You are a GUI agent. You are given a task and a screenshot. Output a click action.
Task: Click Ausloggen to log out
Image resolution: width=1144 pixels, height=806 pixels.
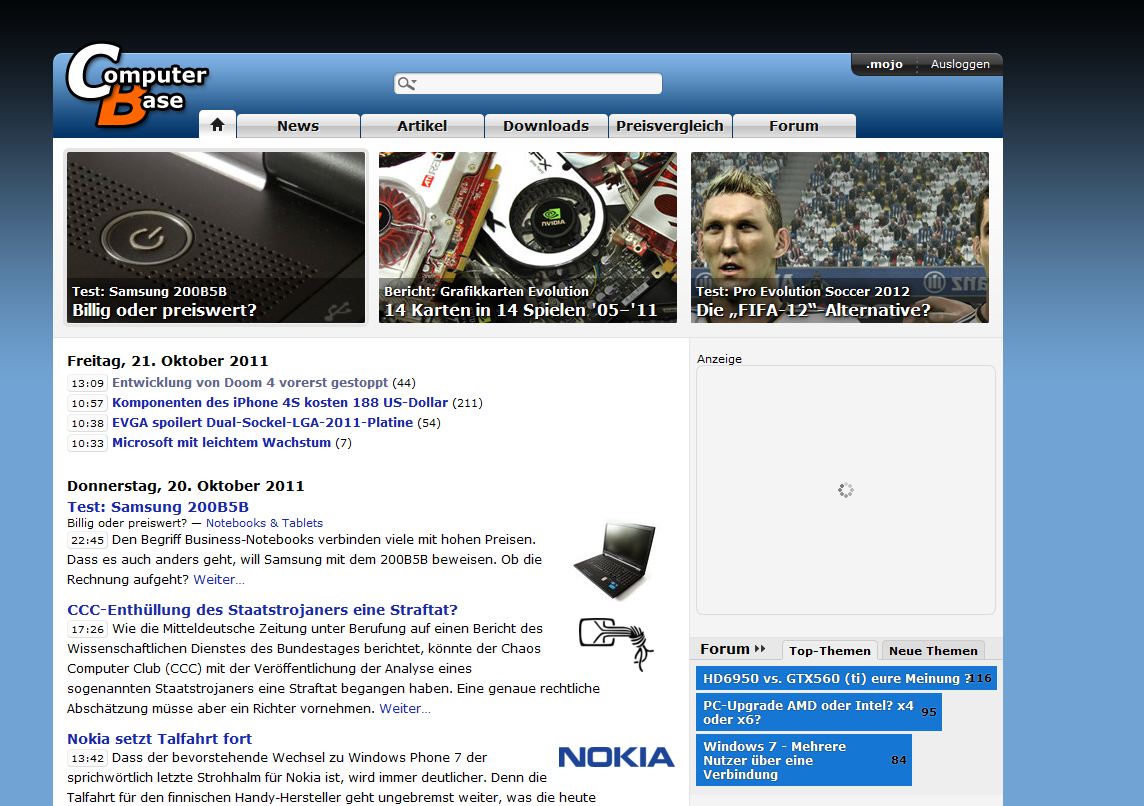[960, 64]
